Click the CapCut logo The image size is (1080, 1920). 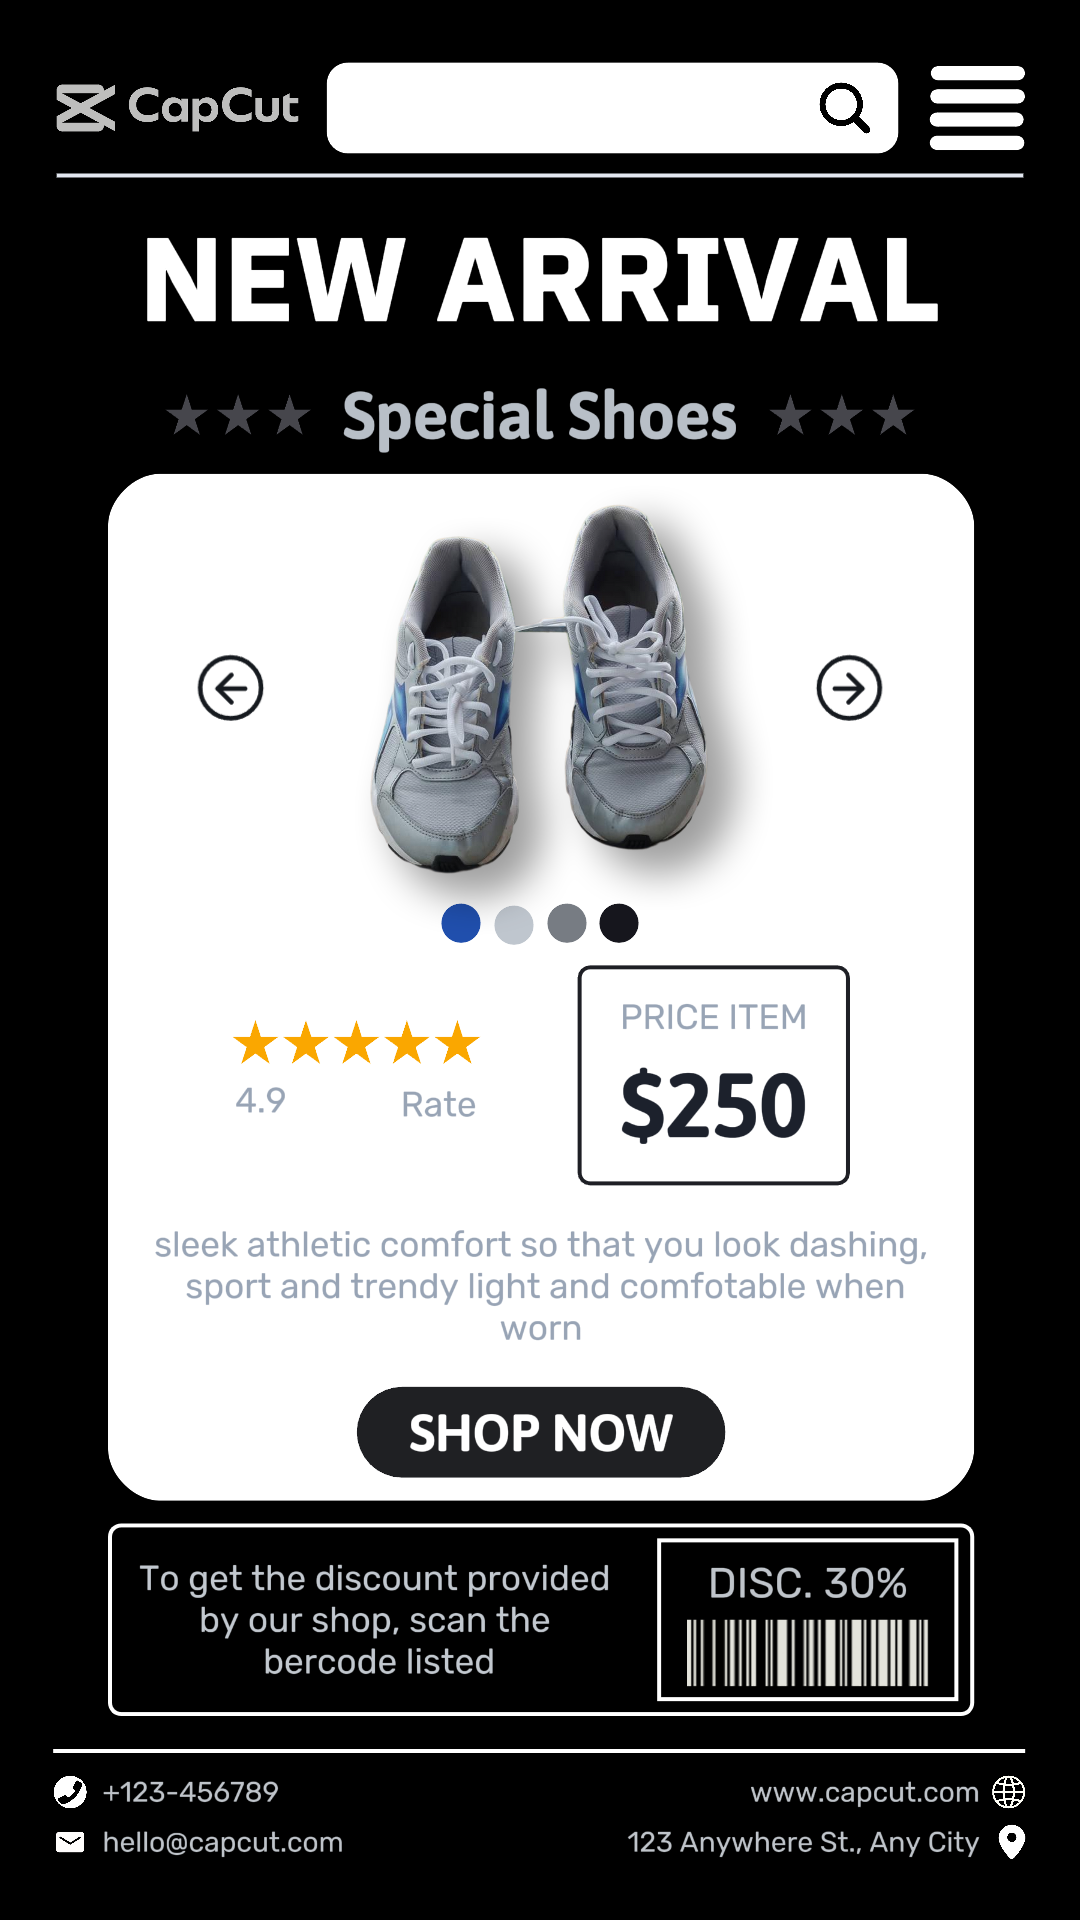point(178,108)
